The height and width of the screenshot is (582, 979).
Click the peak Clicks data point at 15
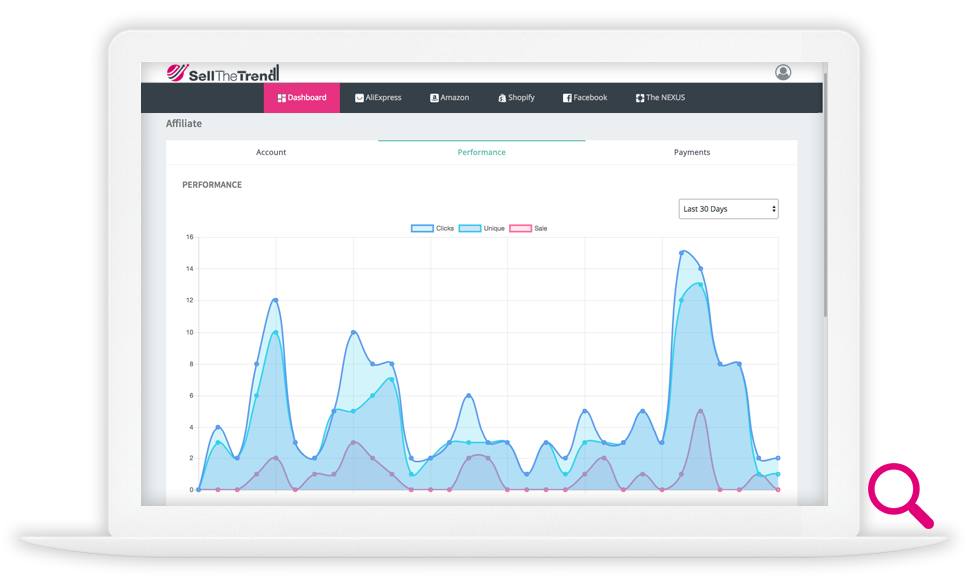pyautogui.click(x=682, y=253)
